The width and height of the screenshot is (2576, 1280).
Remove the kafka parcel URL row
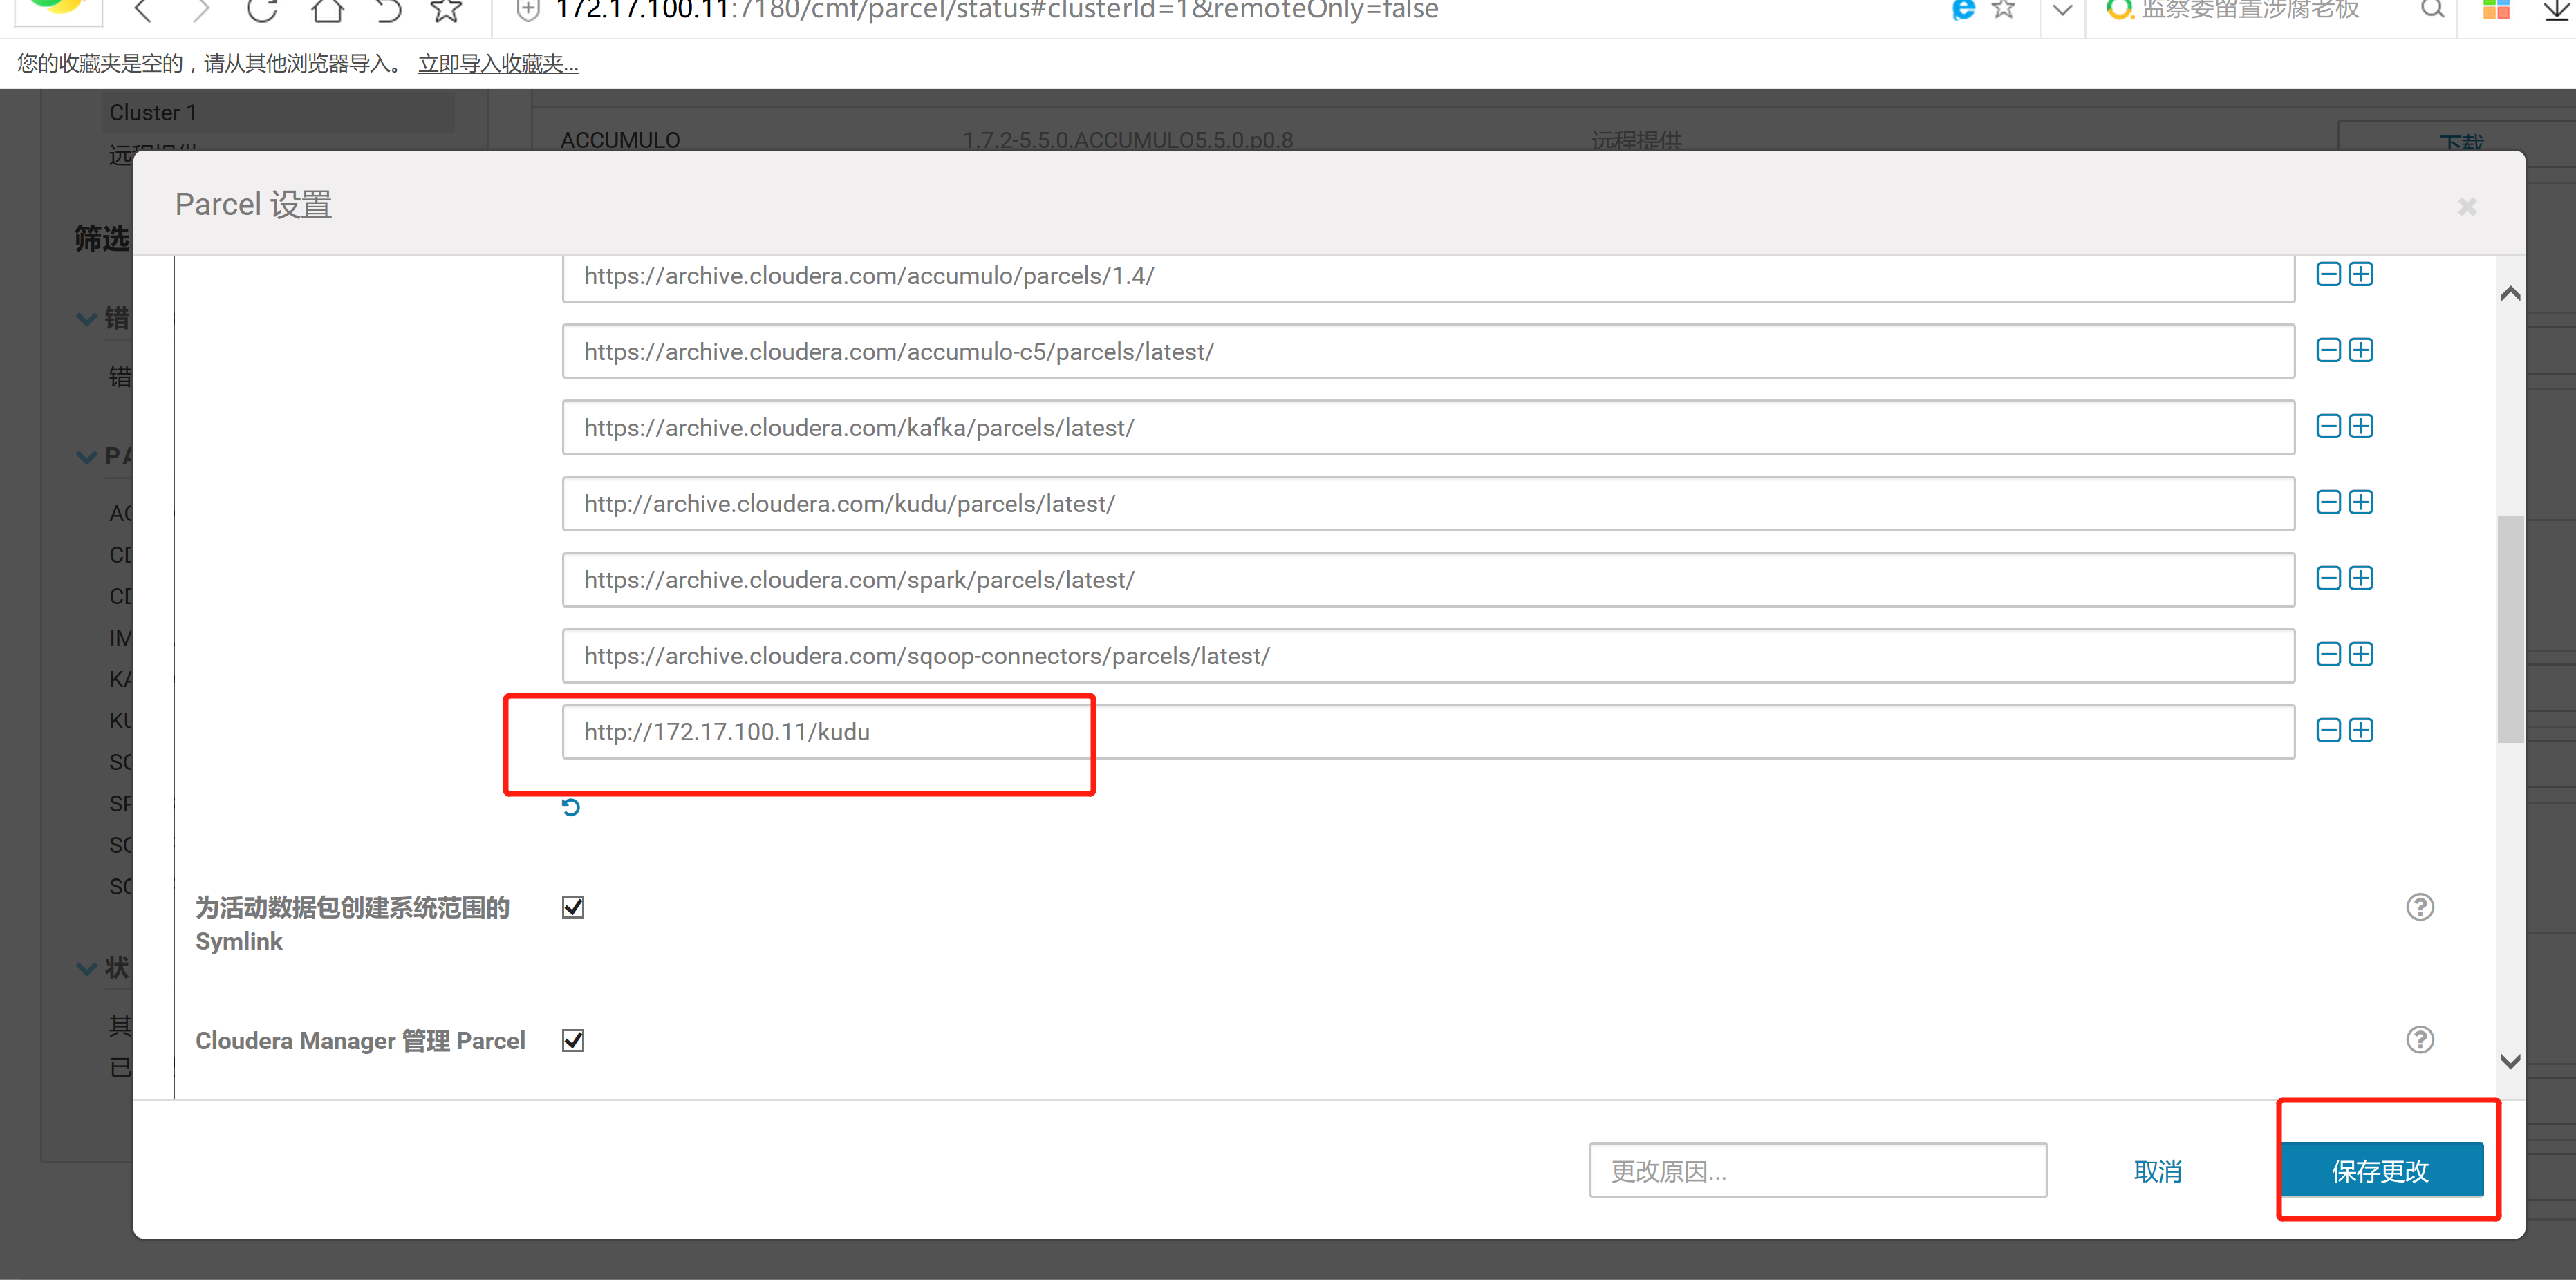point(2328,426)
